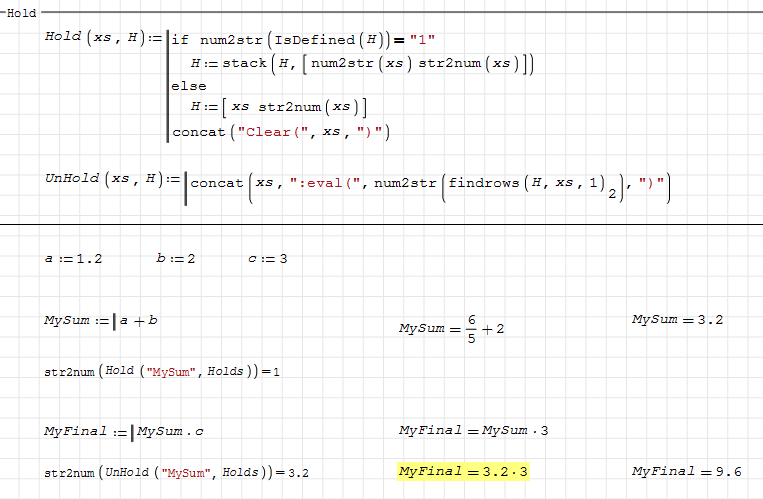Select the str2num(Hold("MySum", Holds)) region
This screenshot has width=763, height=499.
click(162, 371)
